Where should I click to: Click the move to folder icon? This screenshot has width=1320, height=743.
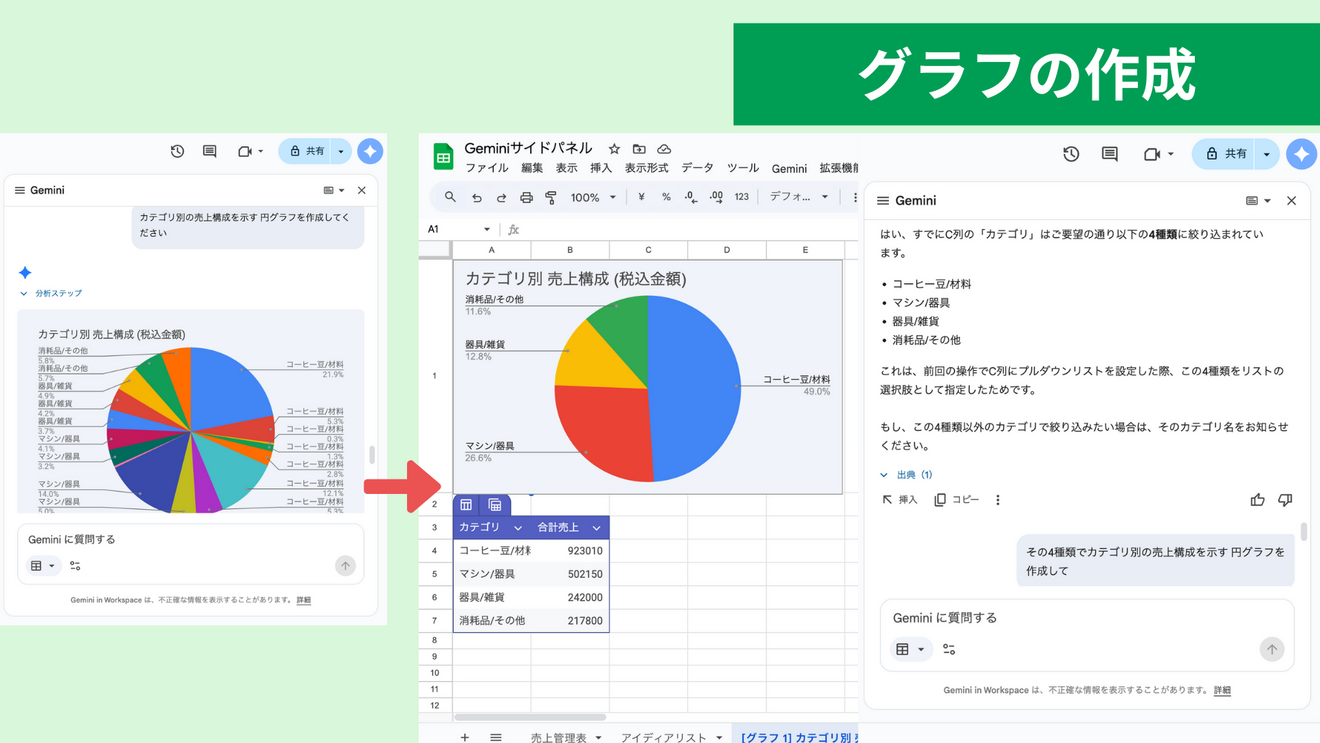point(639,149)
